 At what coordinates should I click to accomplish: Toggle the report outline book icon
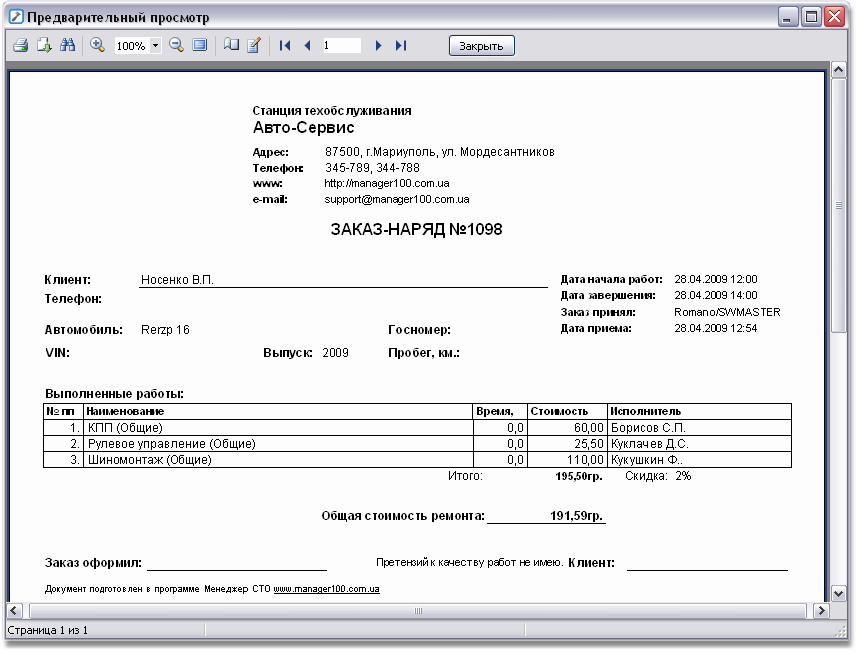tap(231, 46)
